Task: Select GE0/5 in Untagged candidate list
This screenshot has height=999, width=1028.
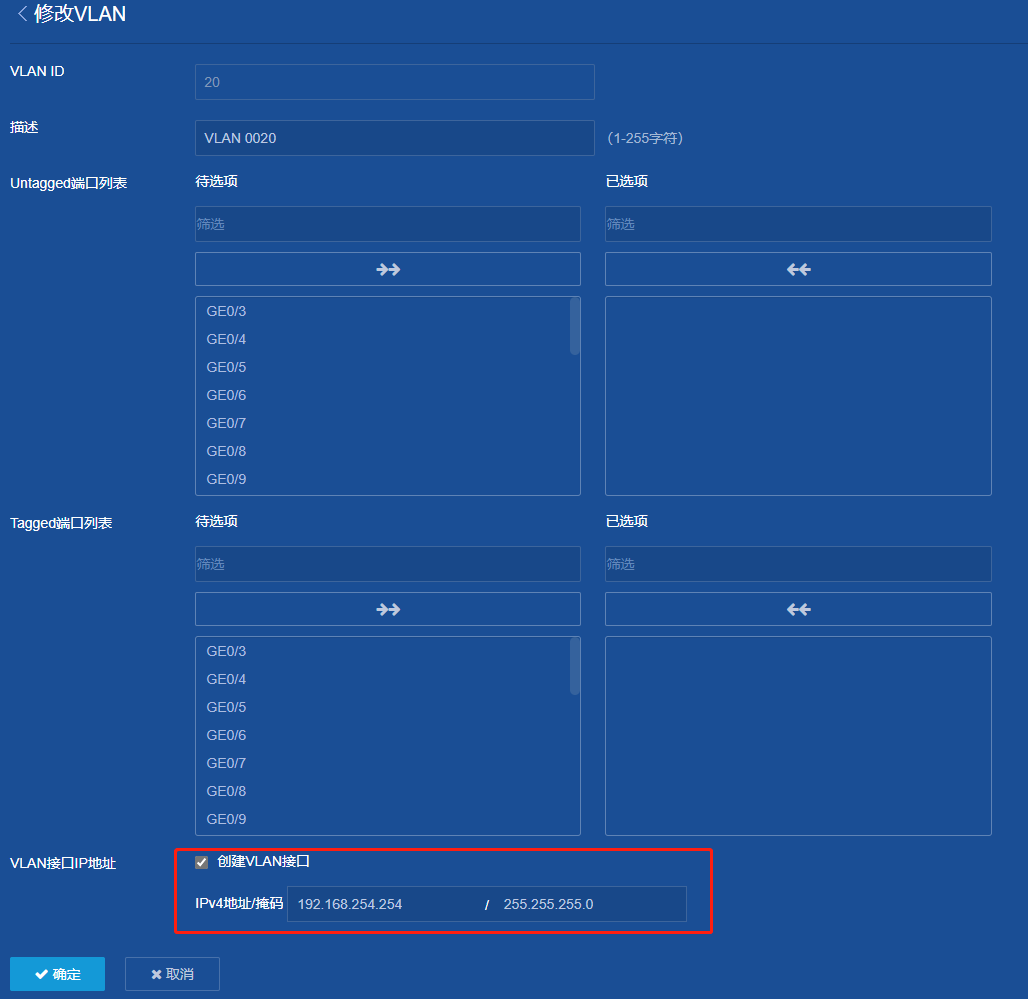Action: pos(226,367)
